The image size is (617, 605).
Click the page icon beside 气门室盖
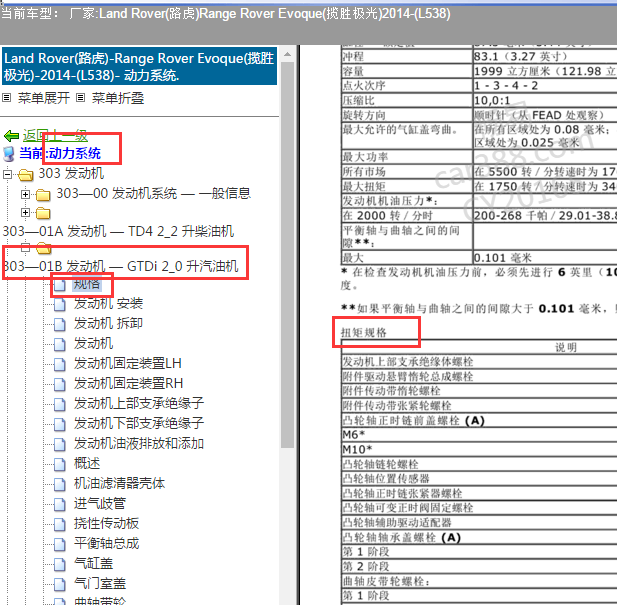59,584
